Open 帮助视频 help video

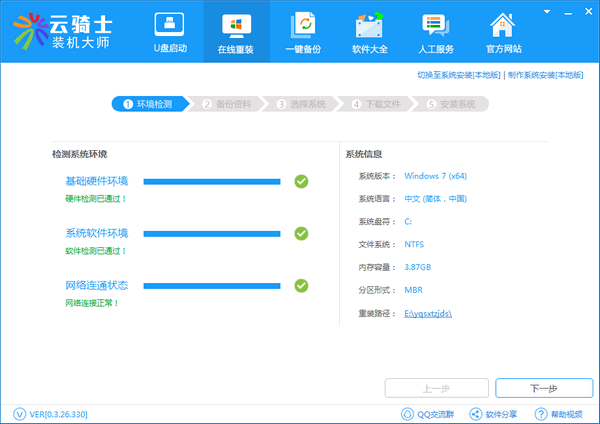pos(559,413)
